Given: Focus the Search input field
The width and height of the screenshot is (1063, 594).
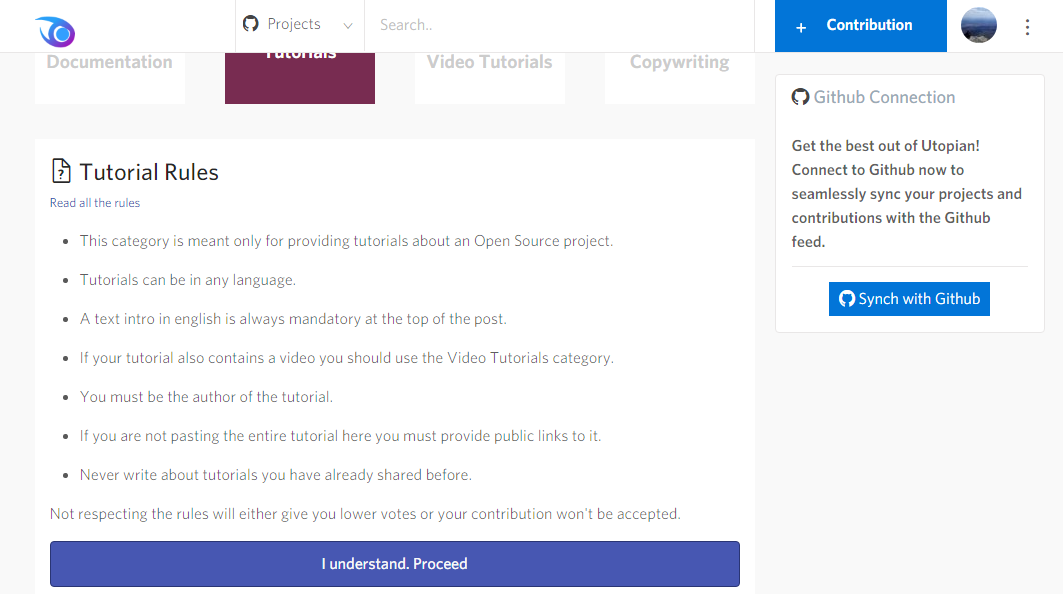Looking at the screenshot, I should tap(560, 25).
